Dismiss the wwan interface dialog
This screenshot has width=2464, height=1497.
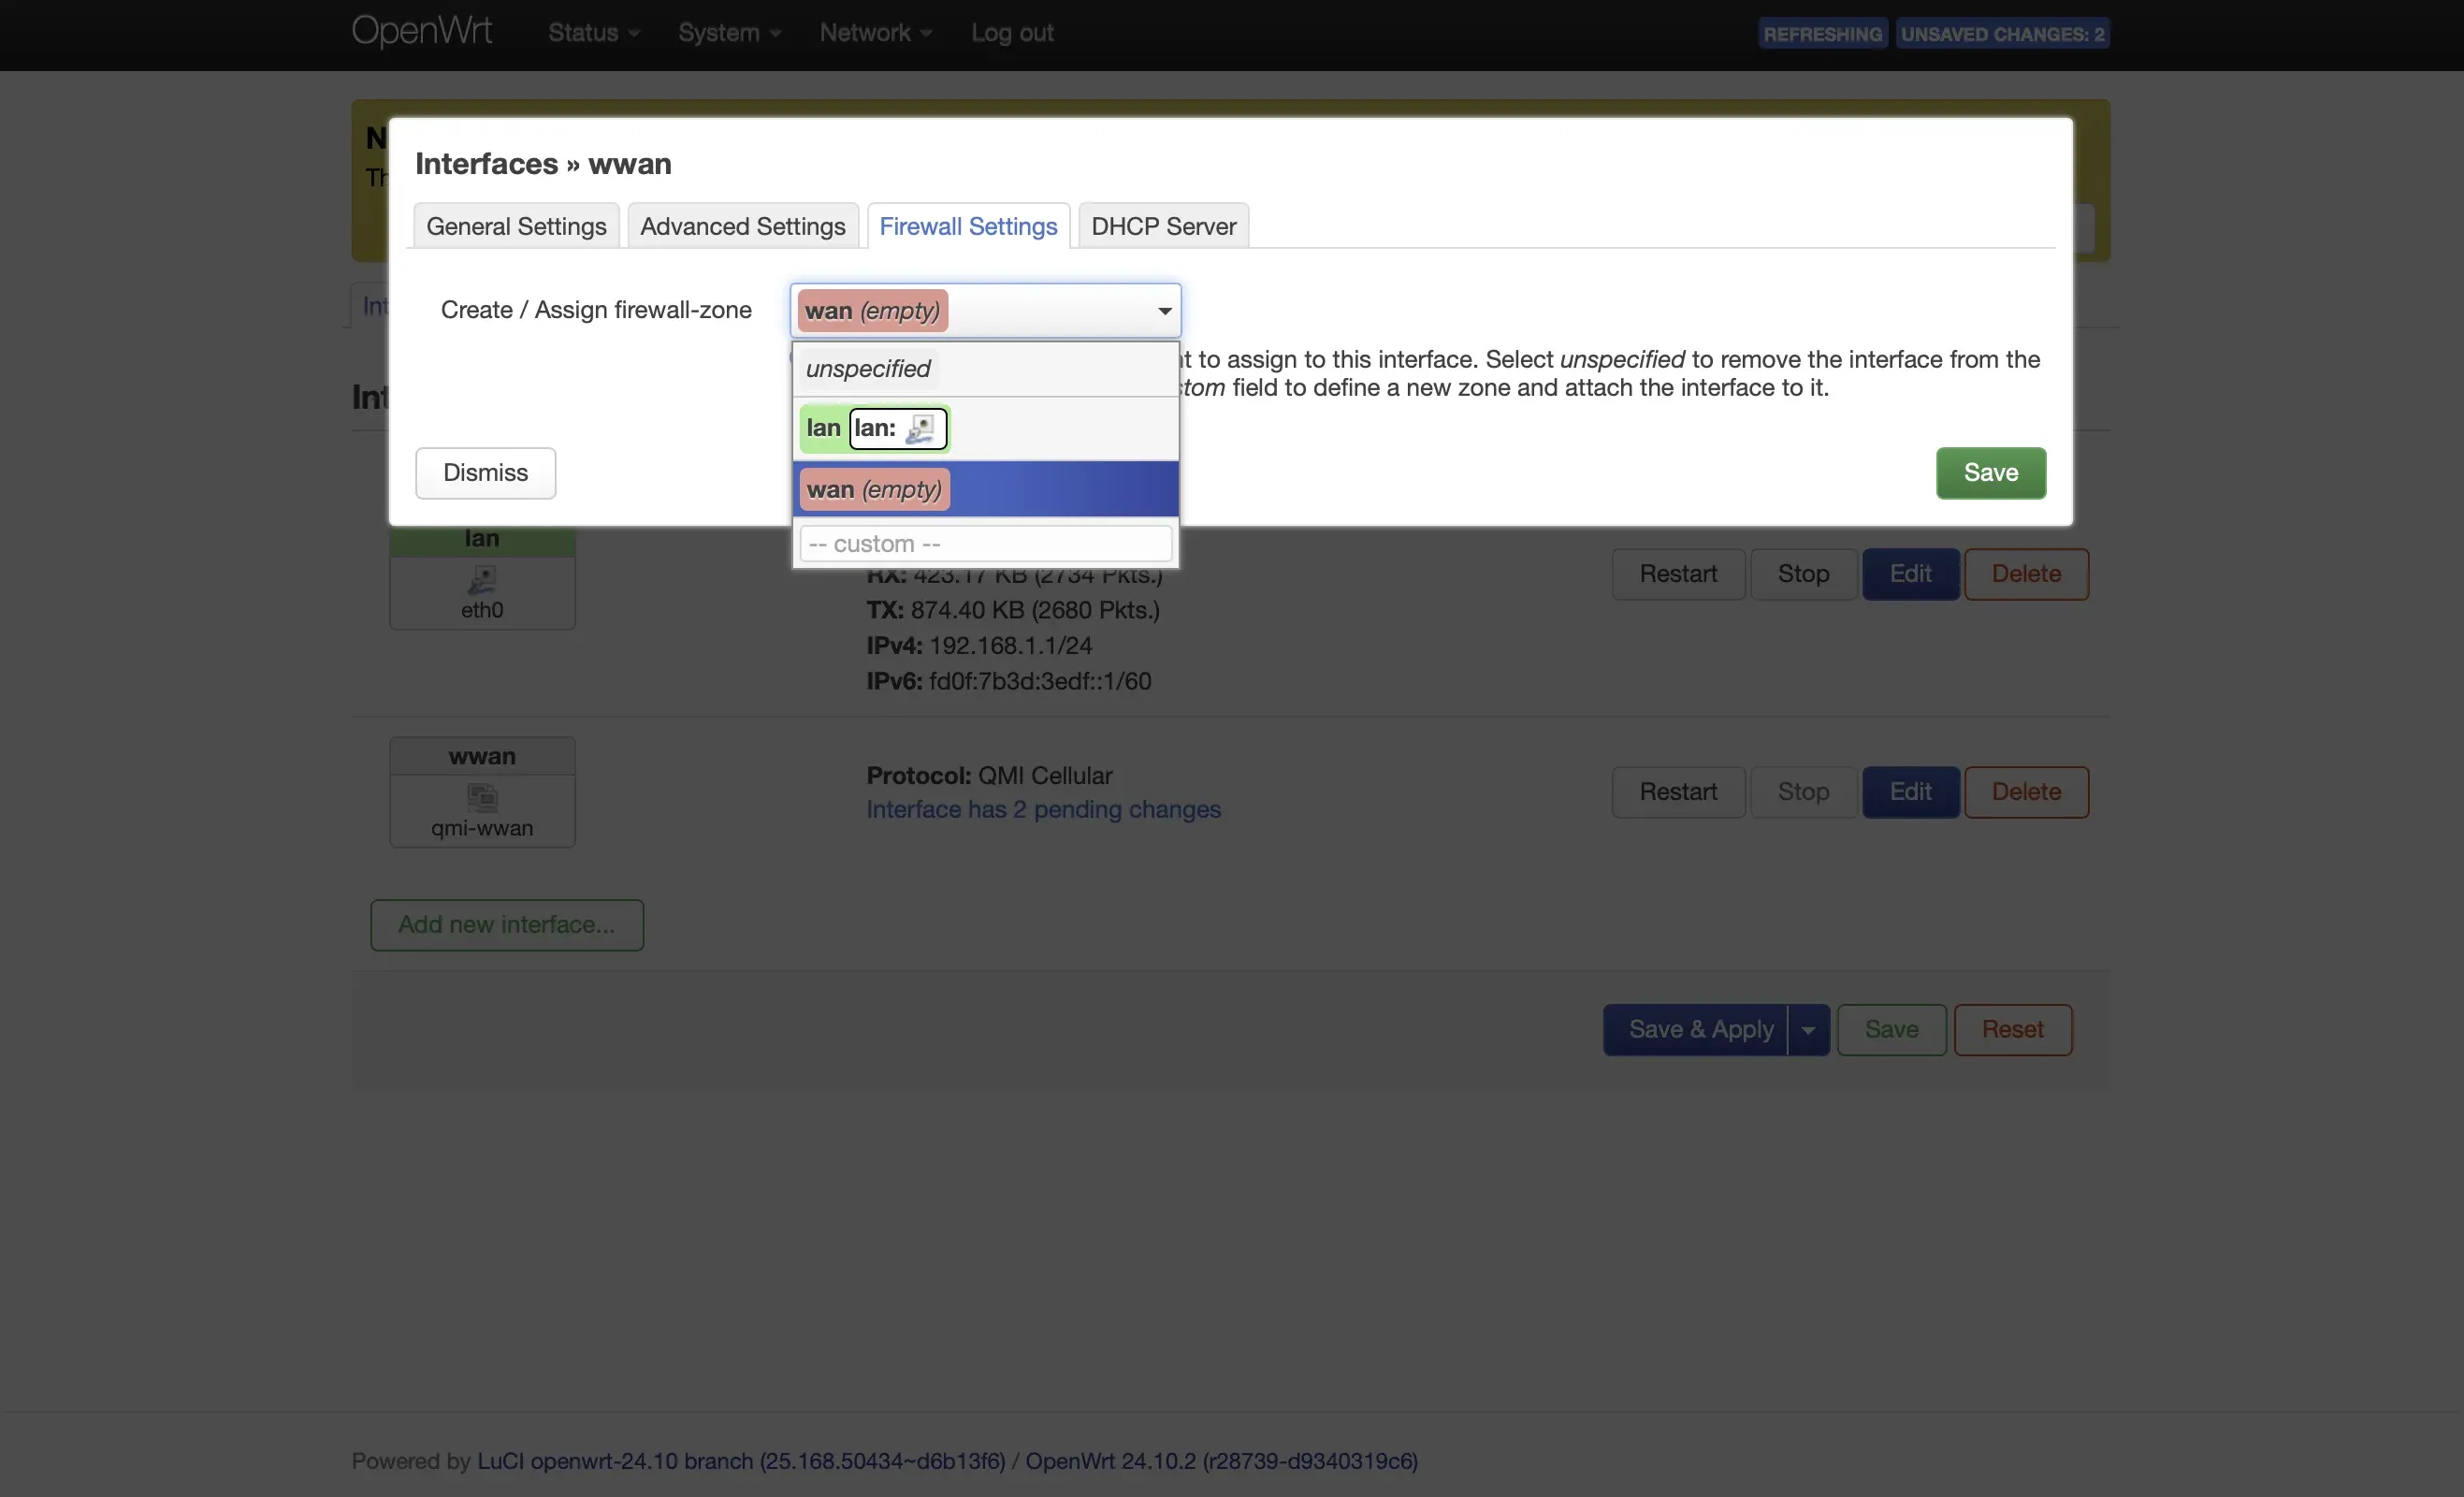click(x=485, y=473)
